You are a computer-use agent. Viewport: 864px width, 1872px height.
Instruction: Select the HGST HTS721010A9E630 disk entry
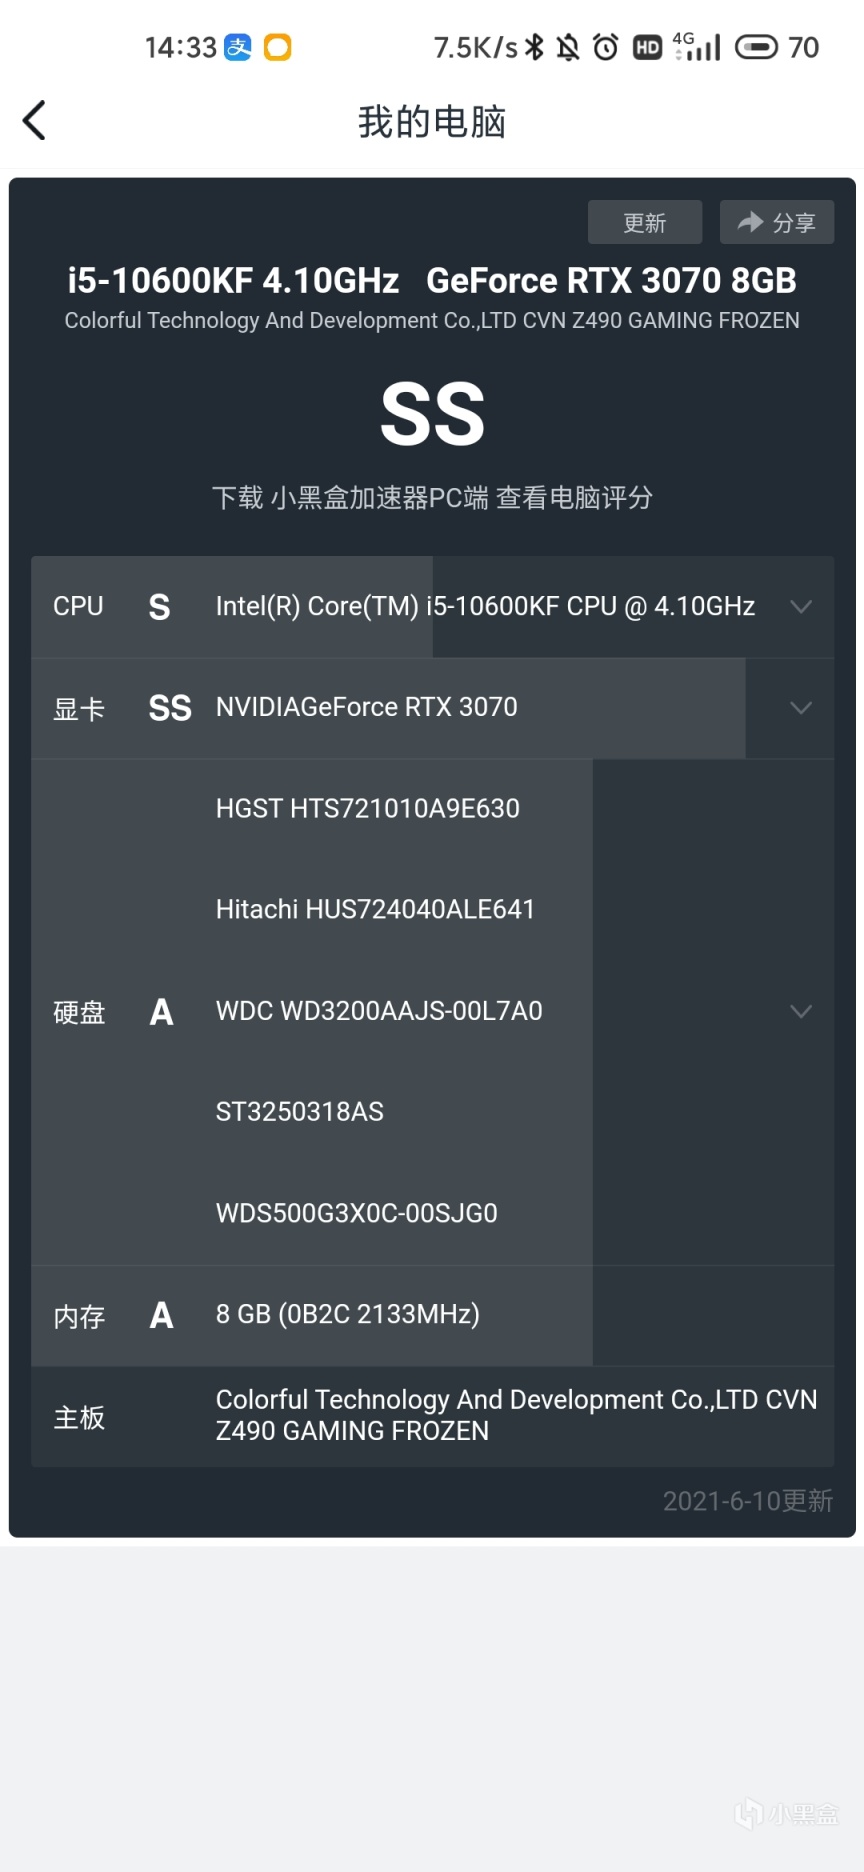pyautogui.click(x=367, y=808)
